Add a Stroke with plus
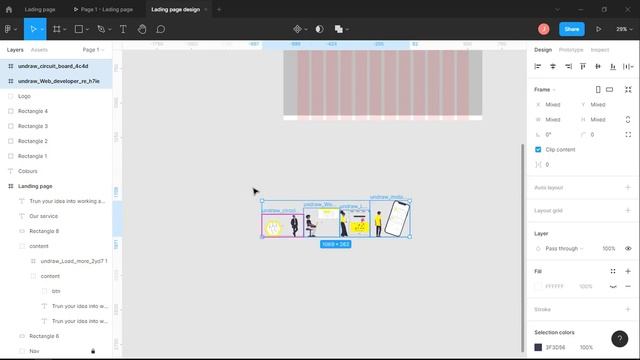640x360 pixels. click(628, 309)
